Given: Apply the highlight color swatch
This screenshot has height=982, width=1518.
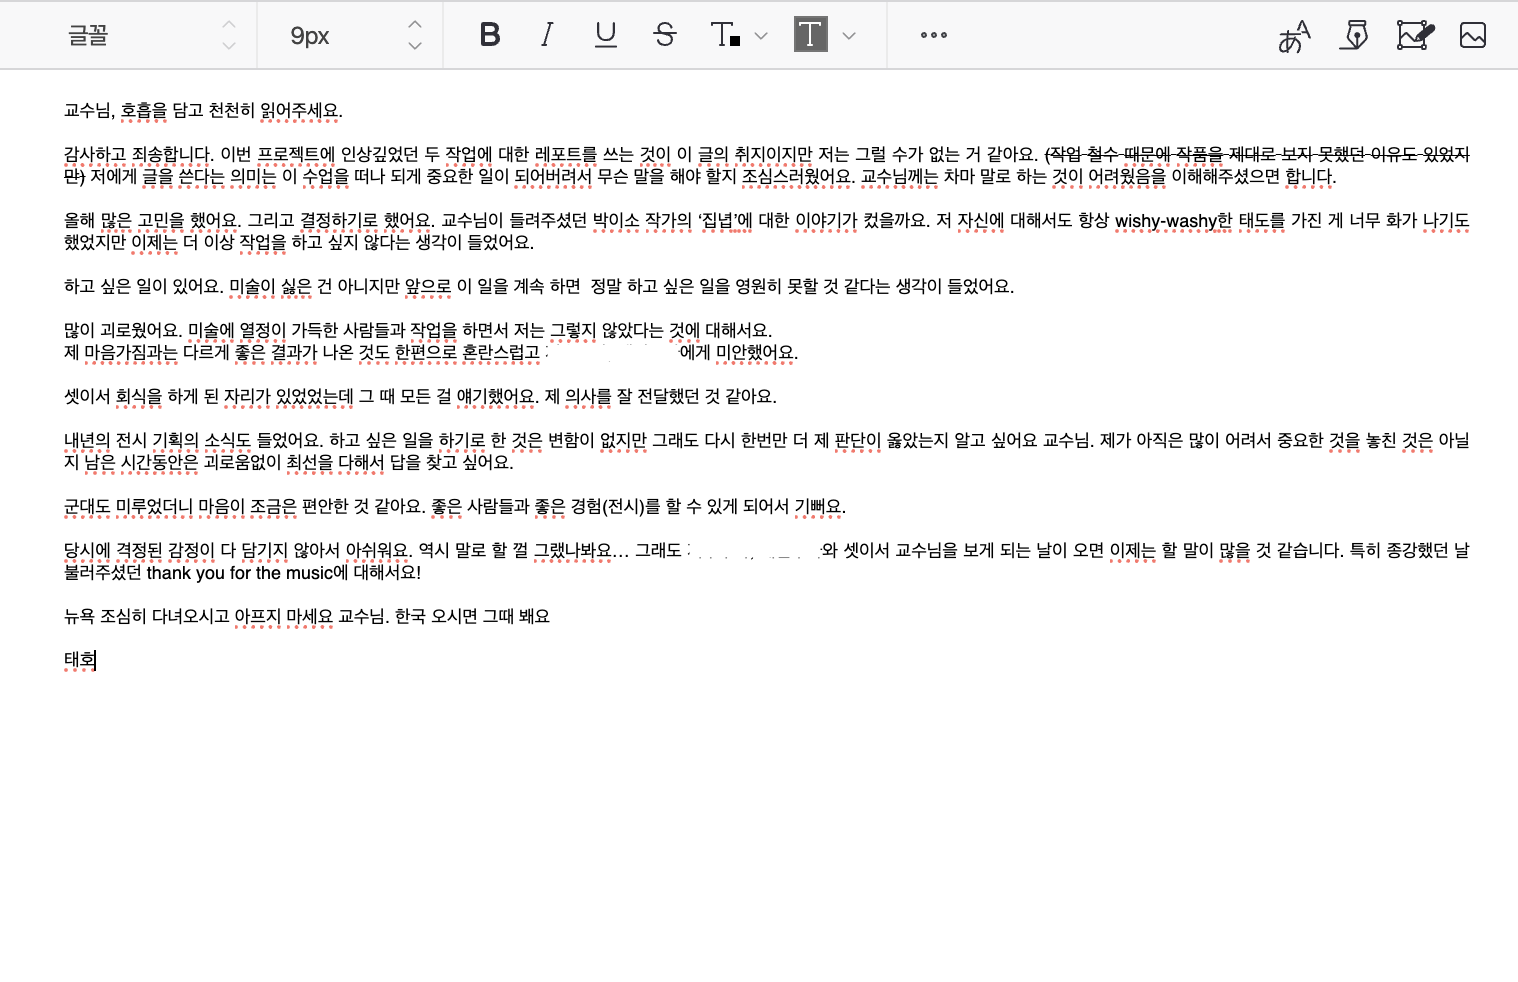Looking at the screenshot, I should click(810, 35).
